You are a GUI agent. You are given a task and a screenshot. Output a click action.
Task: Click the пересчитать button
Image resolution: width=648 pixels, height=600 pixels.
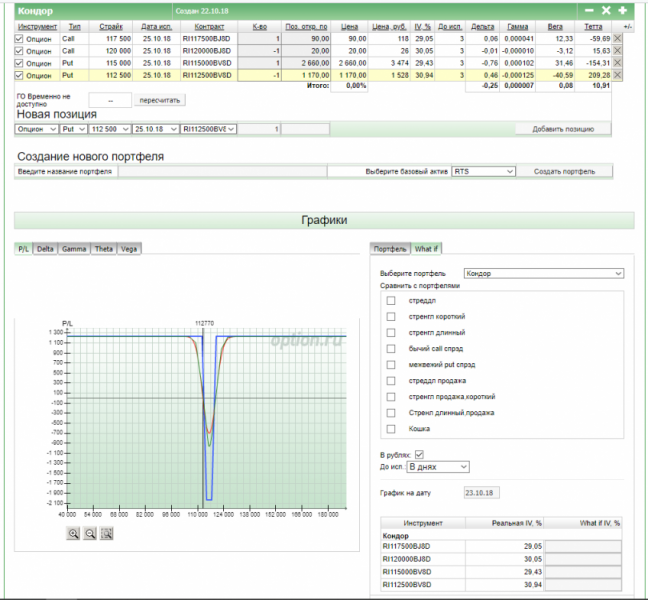click(x=159, y=101)
